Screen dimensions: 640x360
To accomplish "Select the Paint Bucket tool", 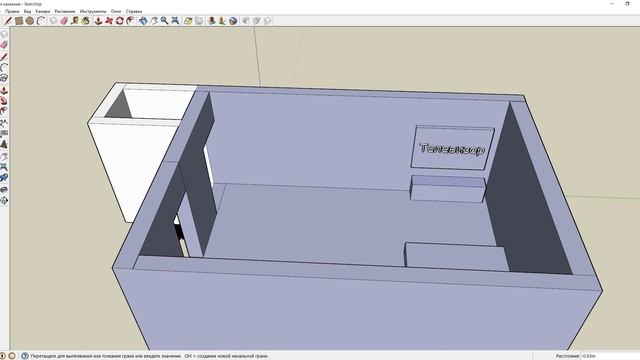I will click(x=85, y=20).
